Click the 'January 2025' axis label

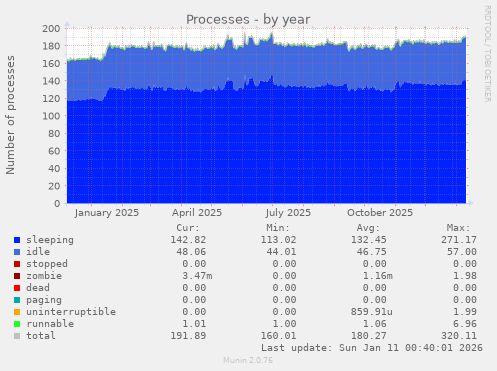pos(107,213)
